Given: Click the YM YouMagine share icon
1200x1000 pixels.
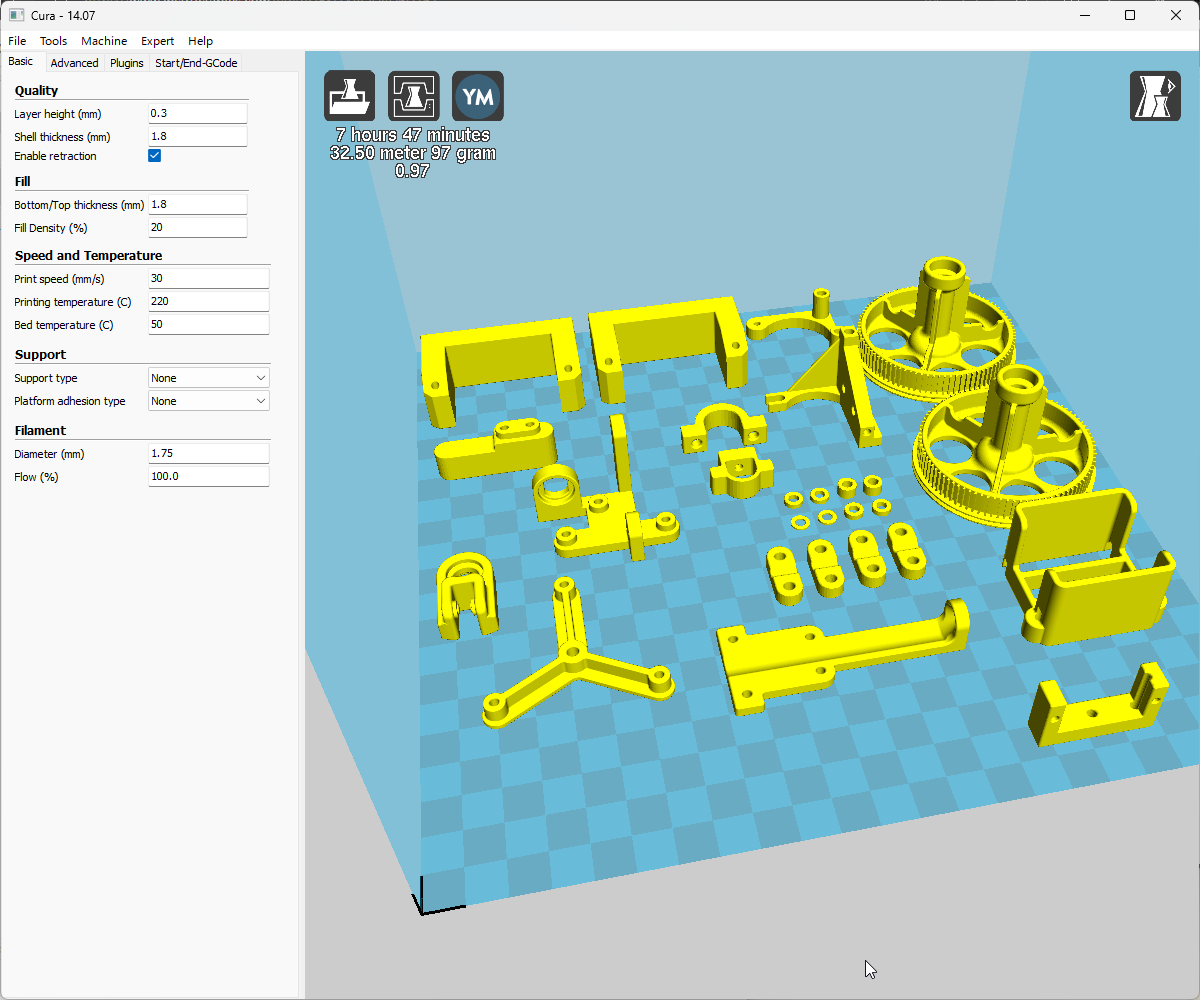Looking at the screenshot, I should [x=478, y=96].
